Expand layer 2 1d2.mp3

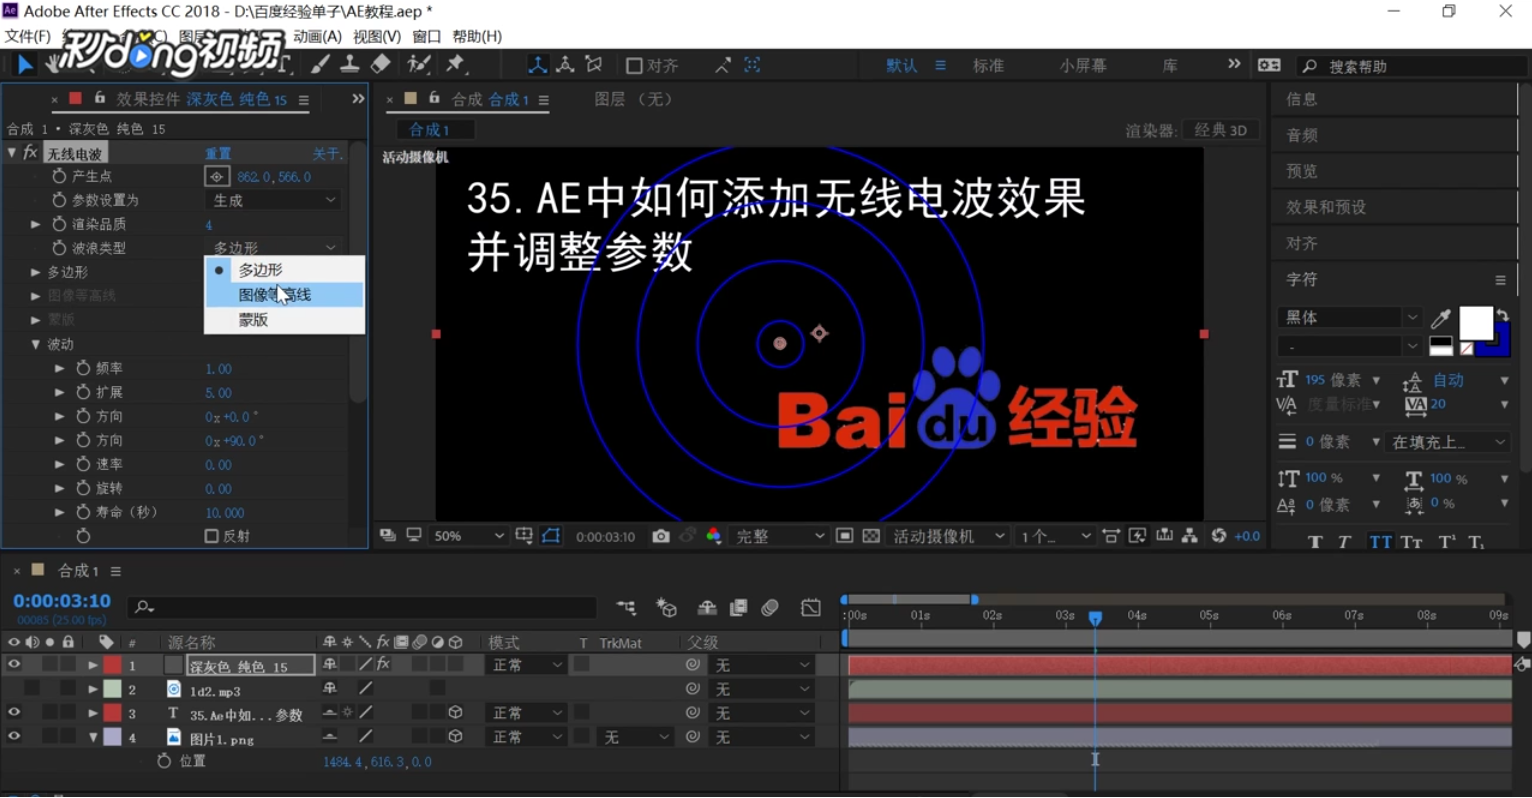pyautogui.click(x=93, y=689)
